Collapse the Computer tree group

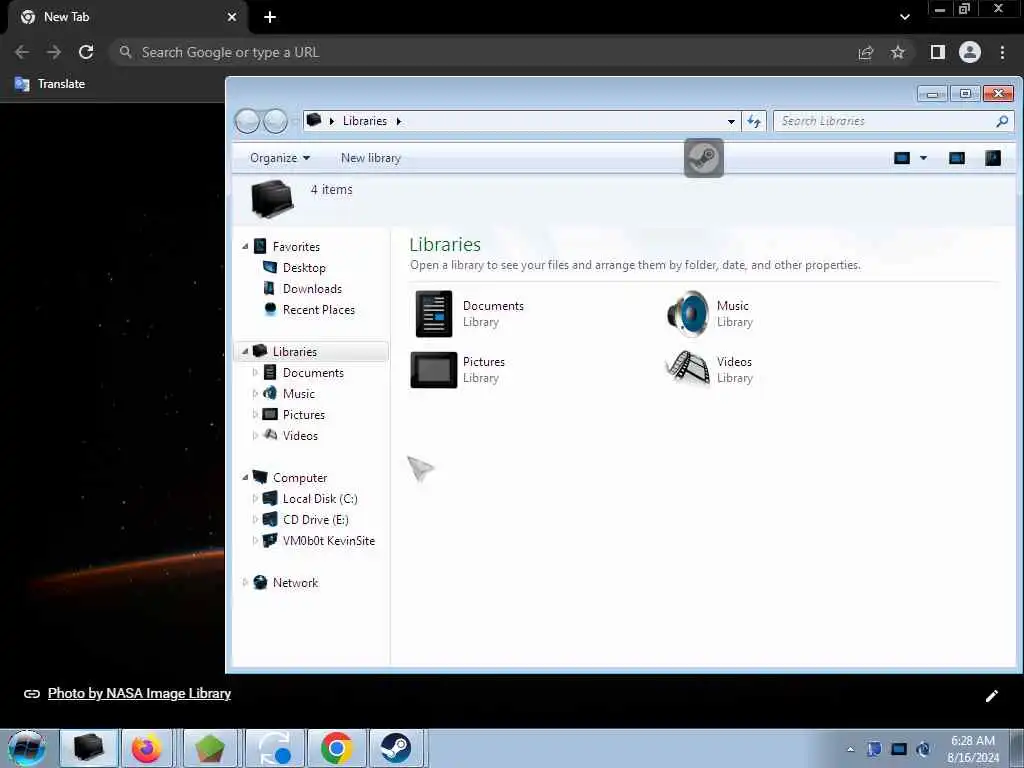tap(245, 477)
